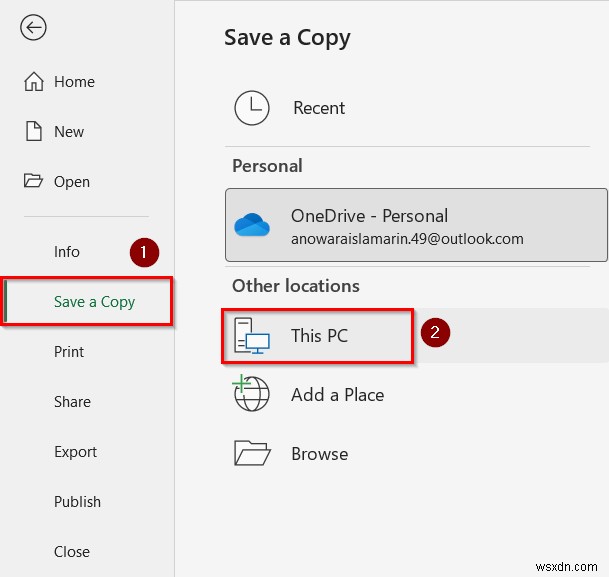Image resolution: width=609 pixels, height=577 pixels.
Task: Open the Publish page
Action: click(x=77, y=502)
